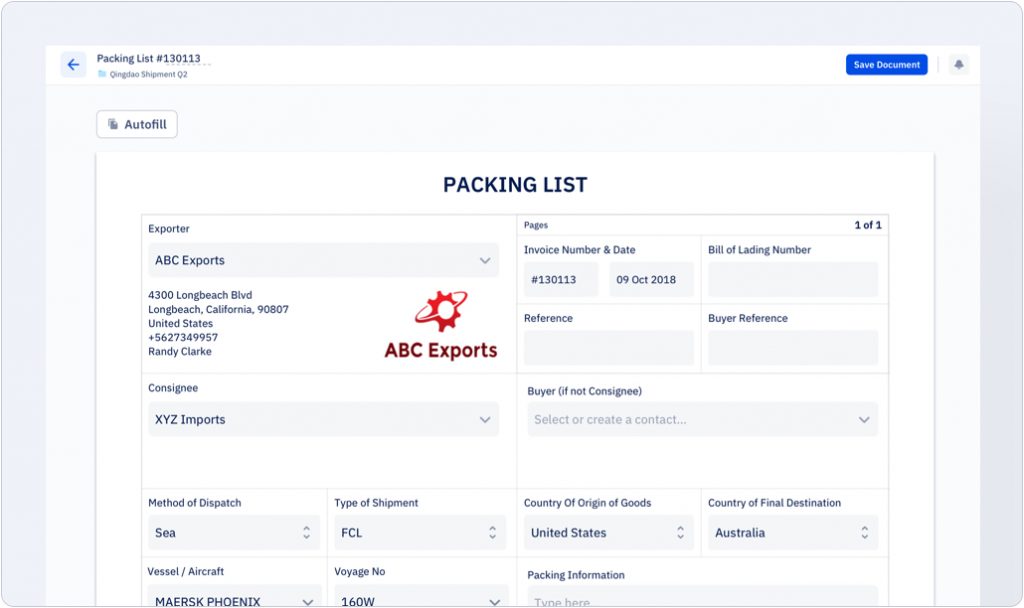The height and width of the screenshot is (608, 1024).
Task: Click the Reference input field
Action: point(609,347)
